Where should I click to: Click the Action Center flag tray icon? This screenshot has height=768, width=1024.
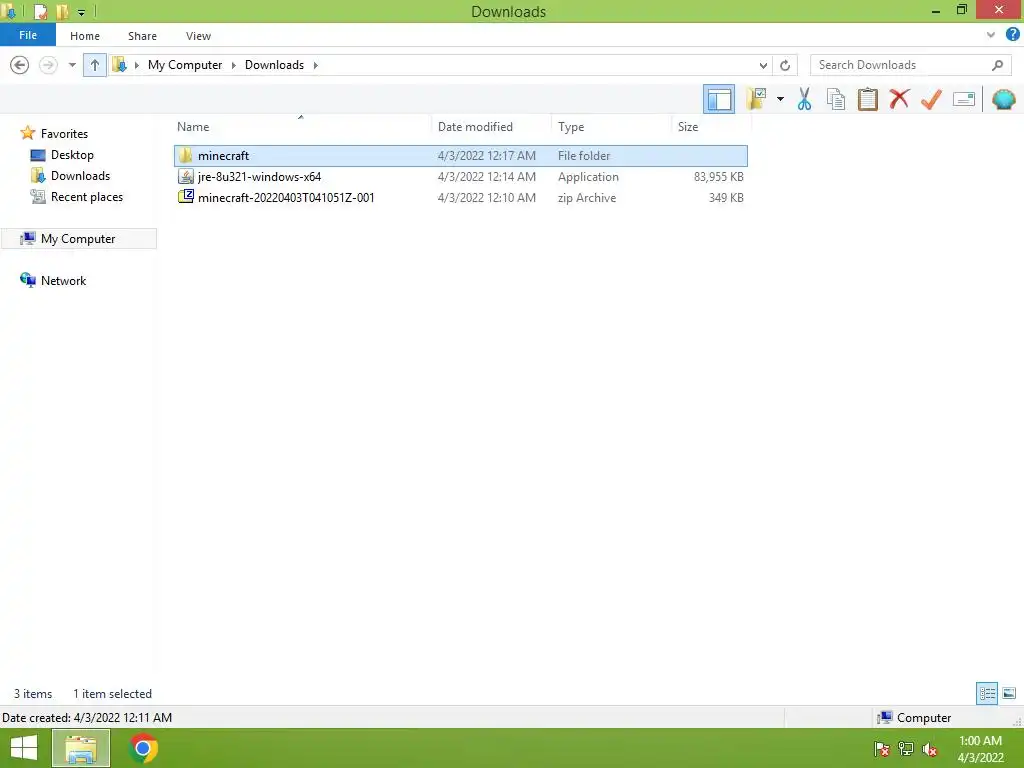[882, 749]
